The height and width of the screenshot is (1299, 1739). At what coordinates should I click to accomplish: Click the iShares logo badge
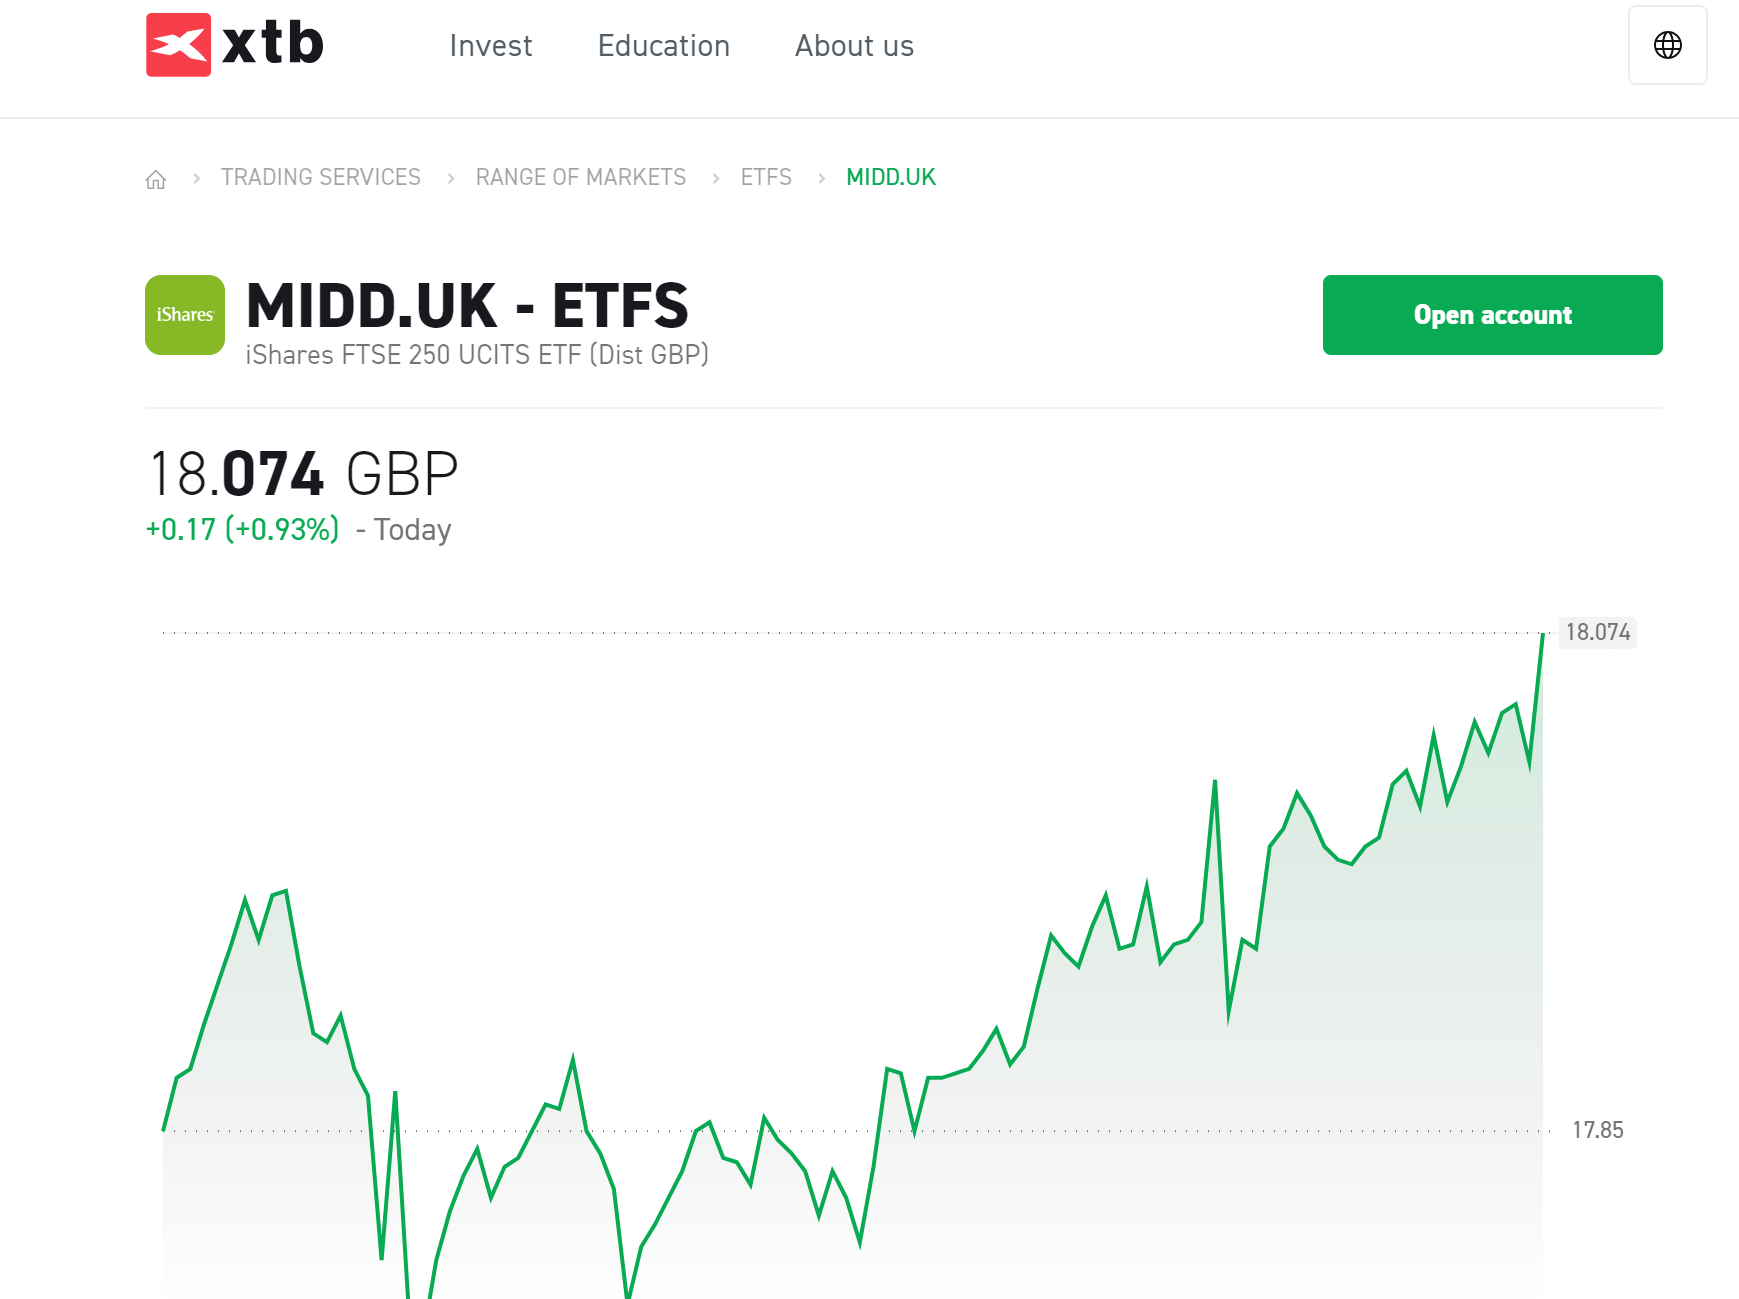click(x=185, y=315)
